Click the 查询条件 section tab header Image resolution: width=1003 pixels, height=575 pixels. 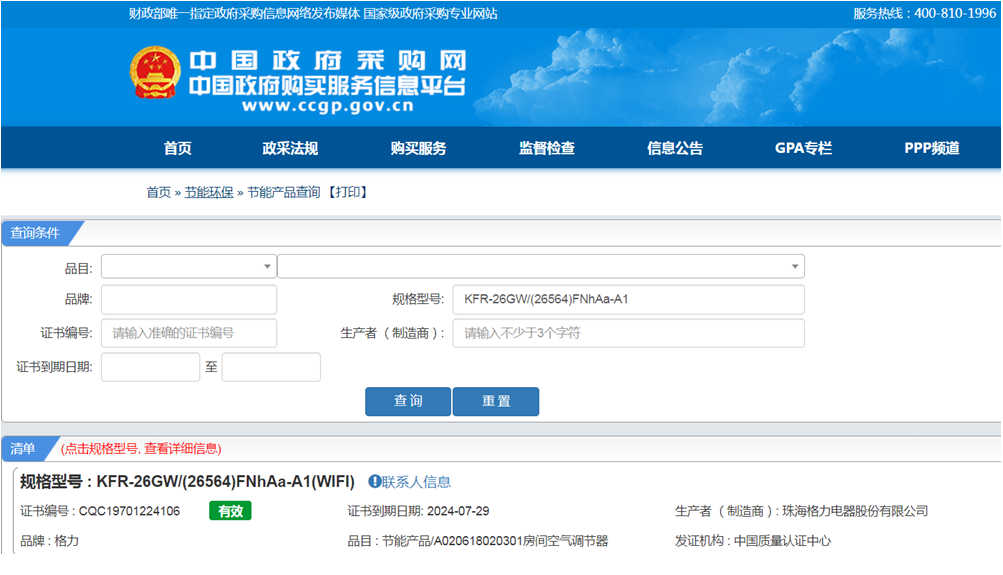[36, 233]
